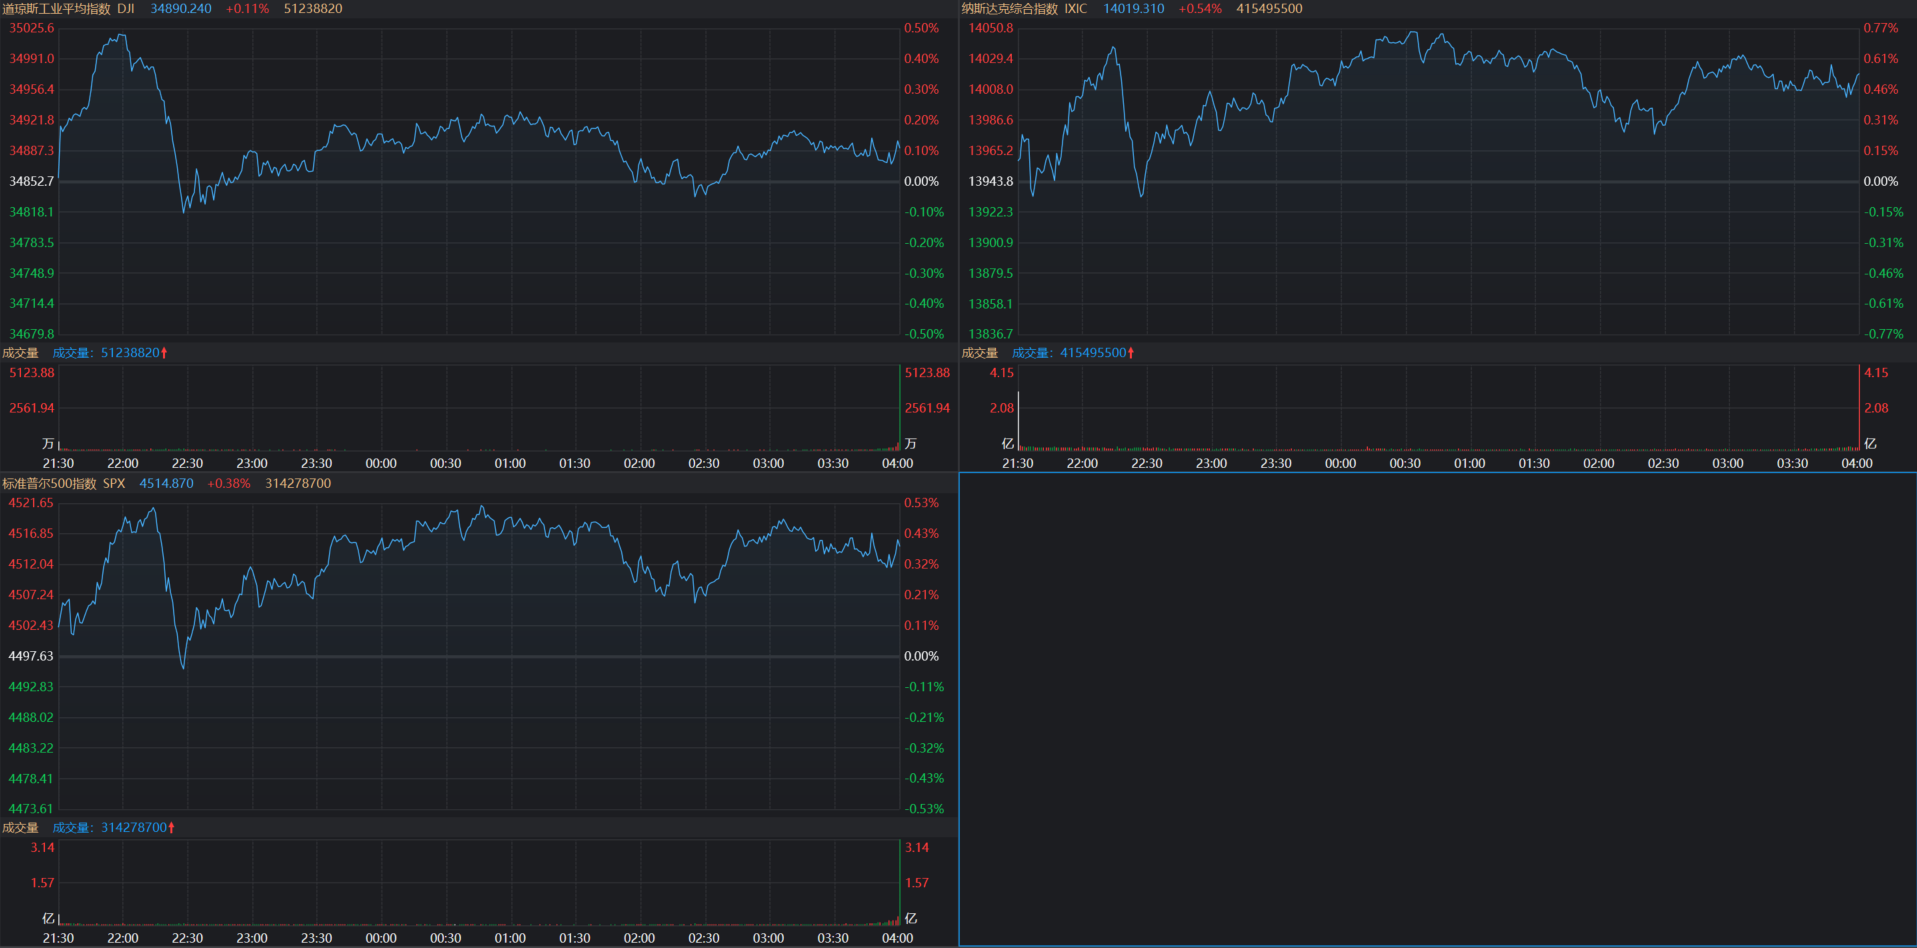Click the IXIC latest price 14019.310

pyautogui.click(x=1134, y=8)
